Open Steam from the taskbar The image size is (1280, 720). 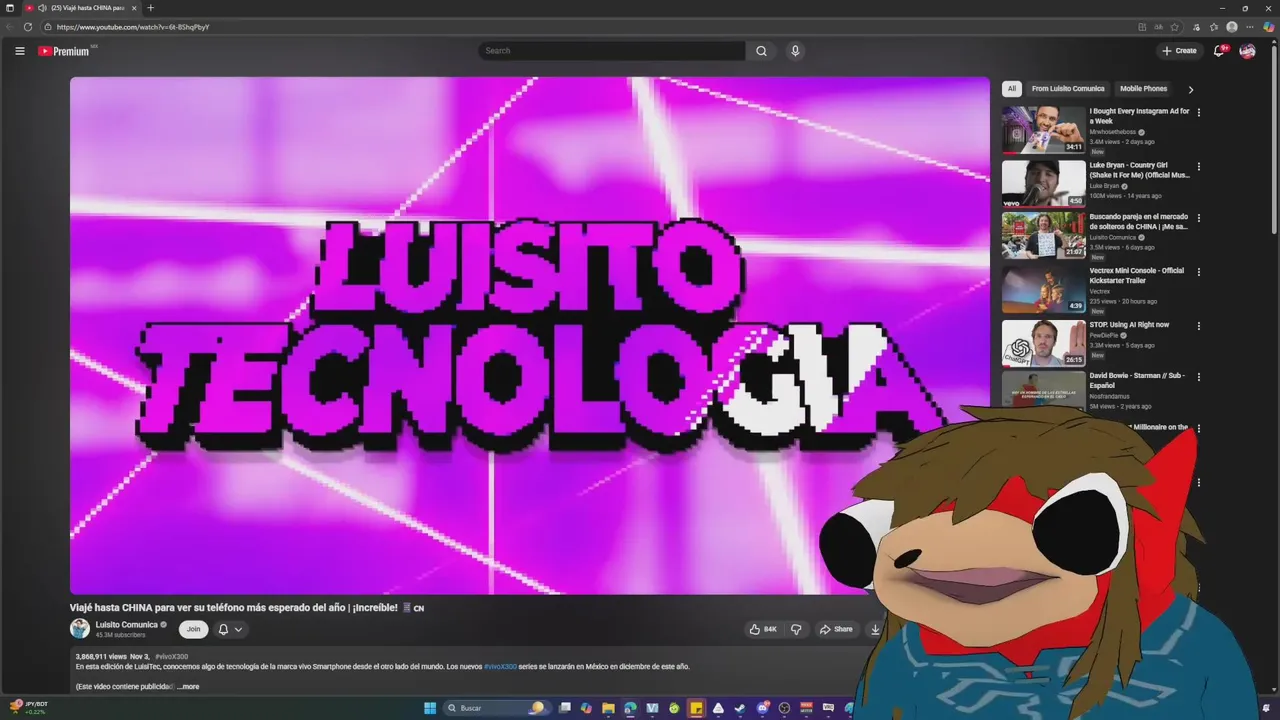[740, 708]
